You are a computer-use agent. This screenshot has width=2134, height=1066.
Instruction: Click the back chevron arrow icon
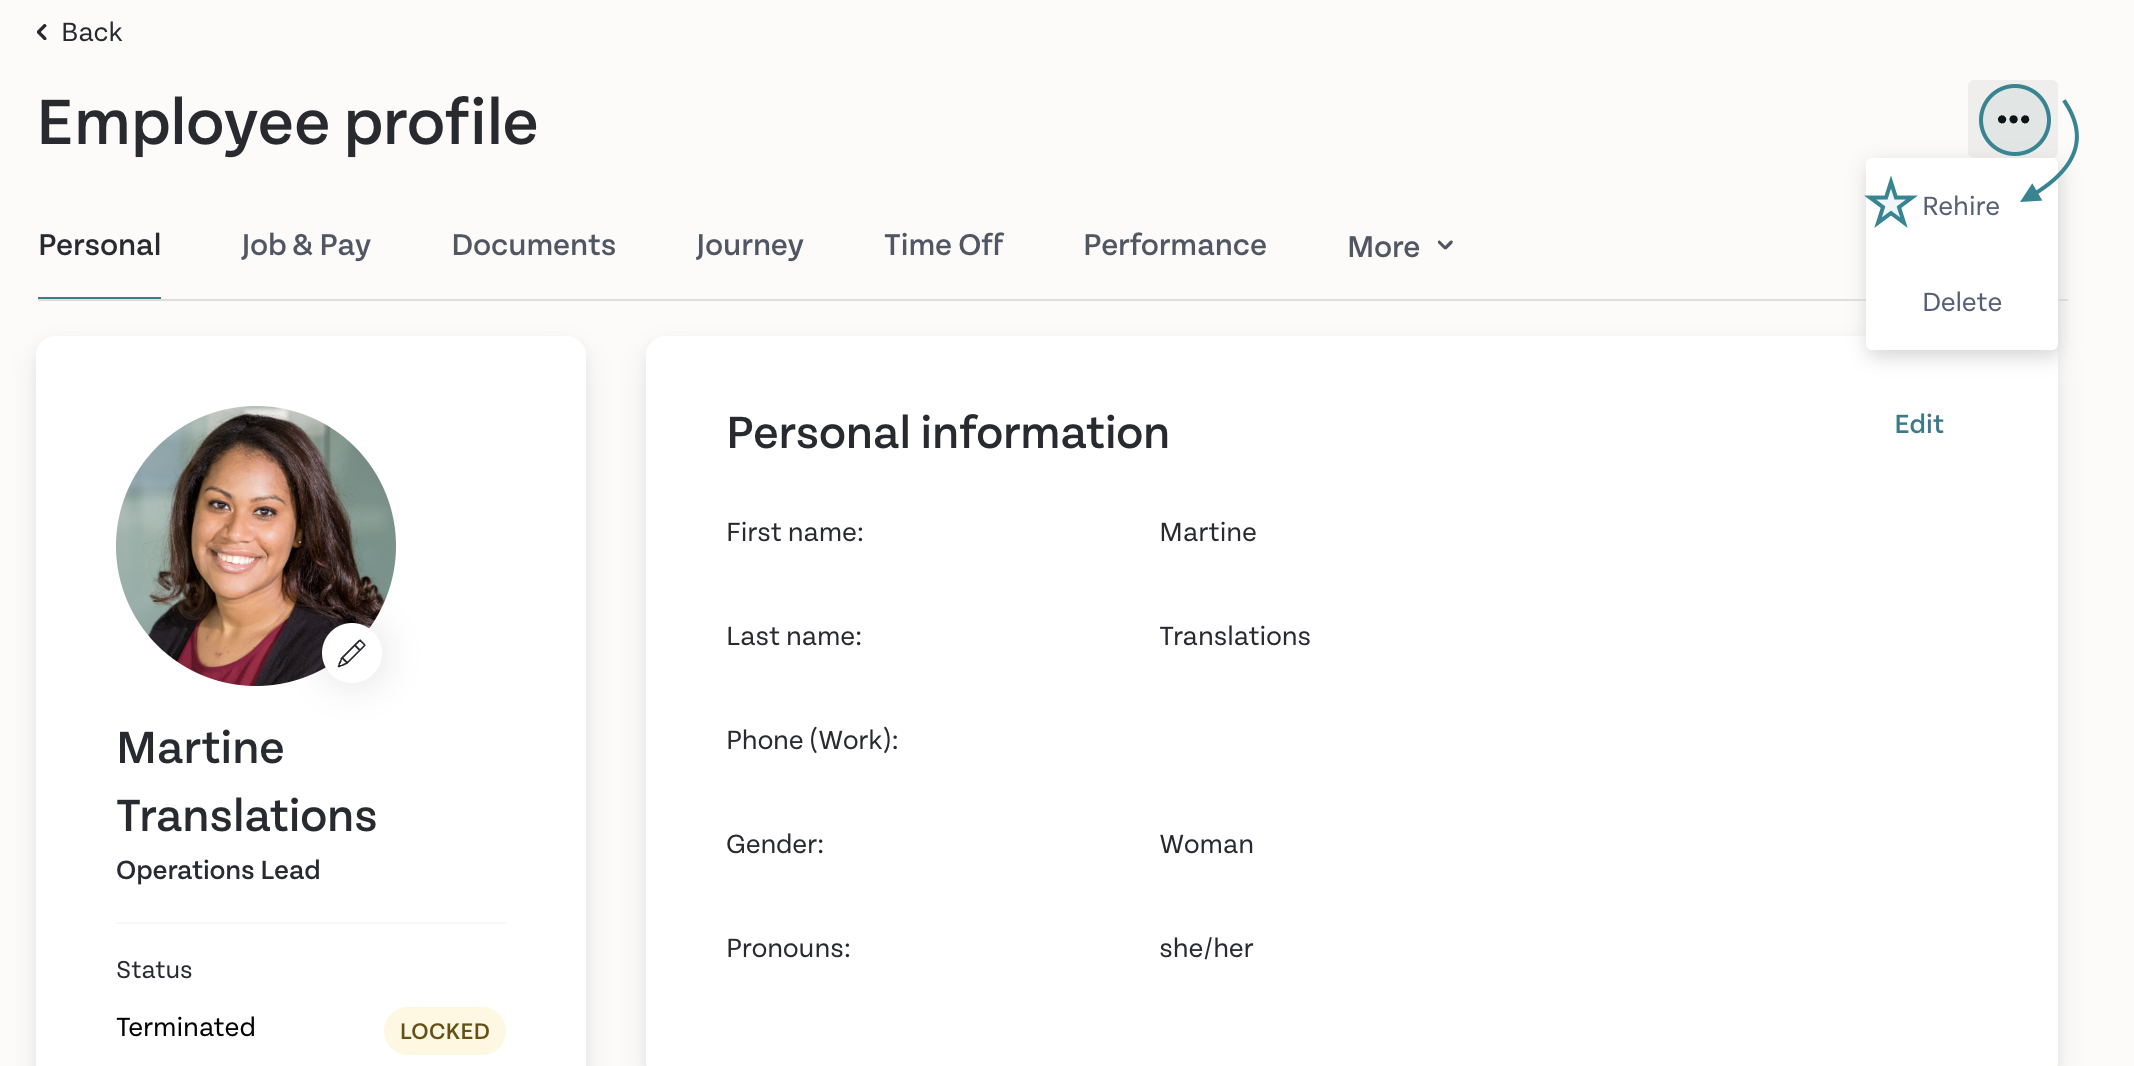[x=42, y=32]
